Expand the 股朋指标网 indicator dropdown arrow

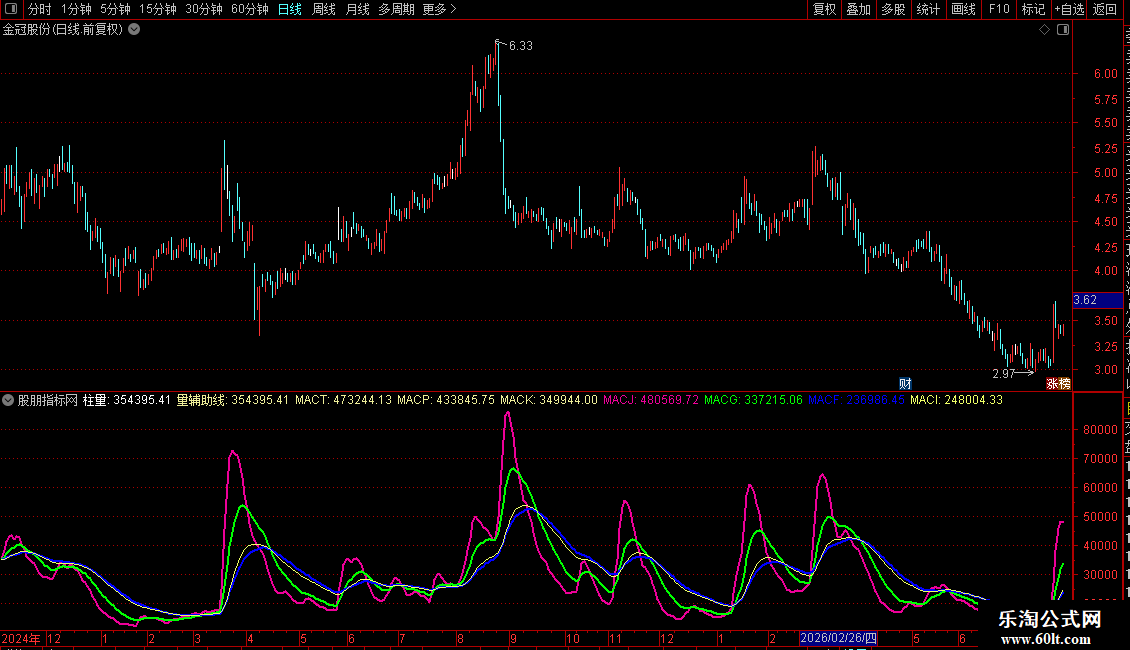[8, 400]
